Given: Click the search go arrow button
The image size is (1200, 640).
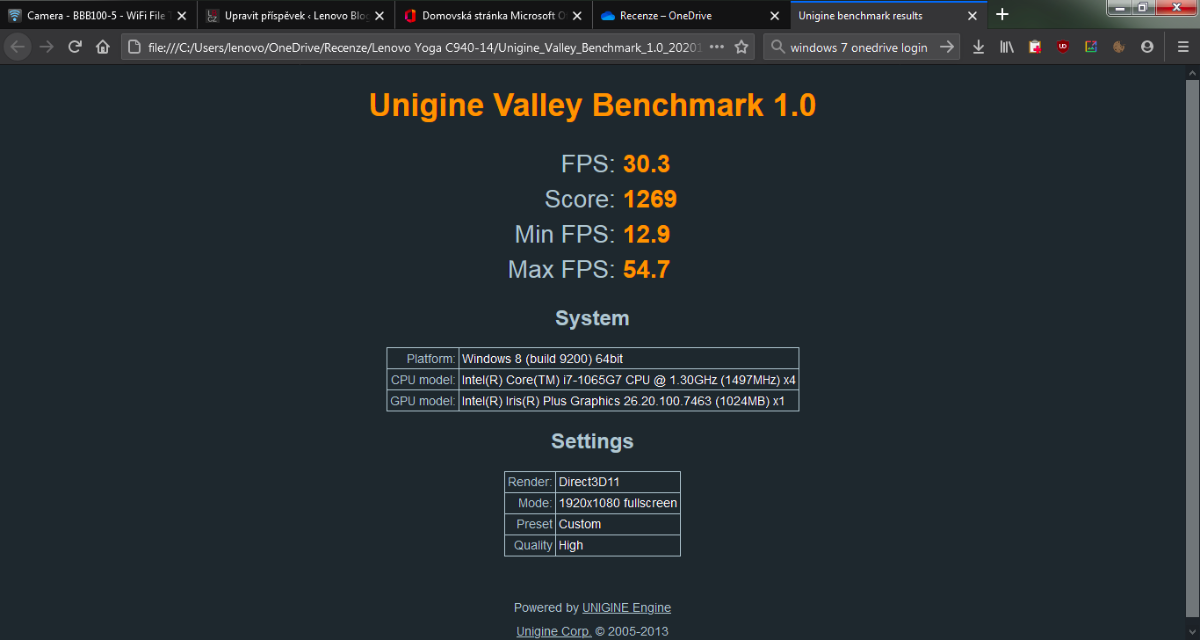Looking at the screenshot, I should click(x=946, y=47).
